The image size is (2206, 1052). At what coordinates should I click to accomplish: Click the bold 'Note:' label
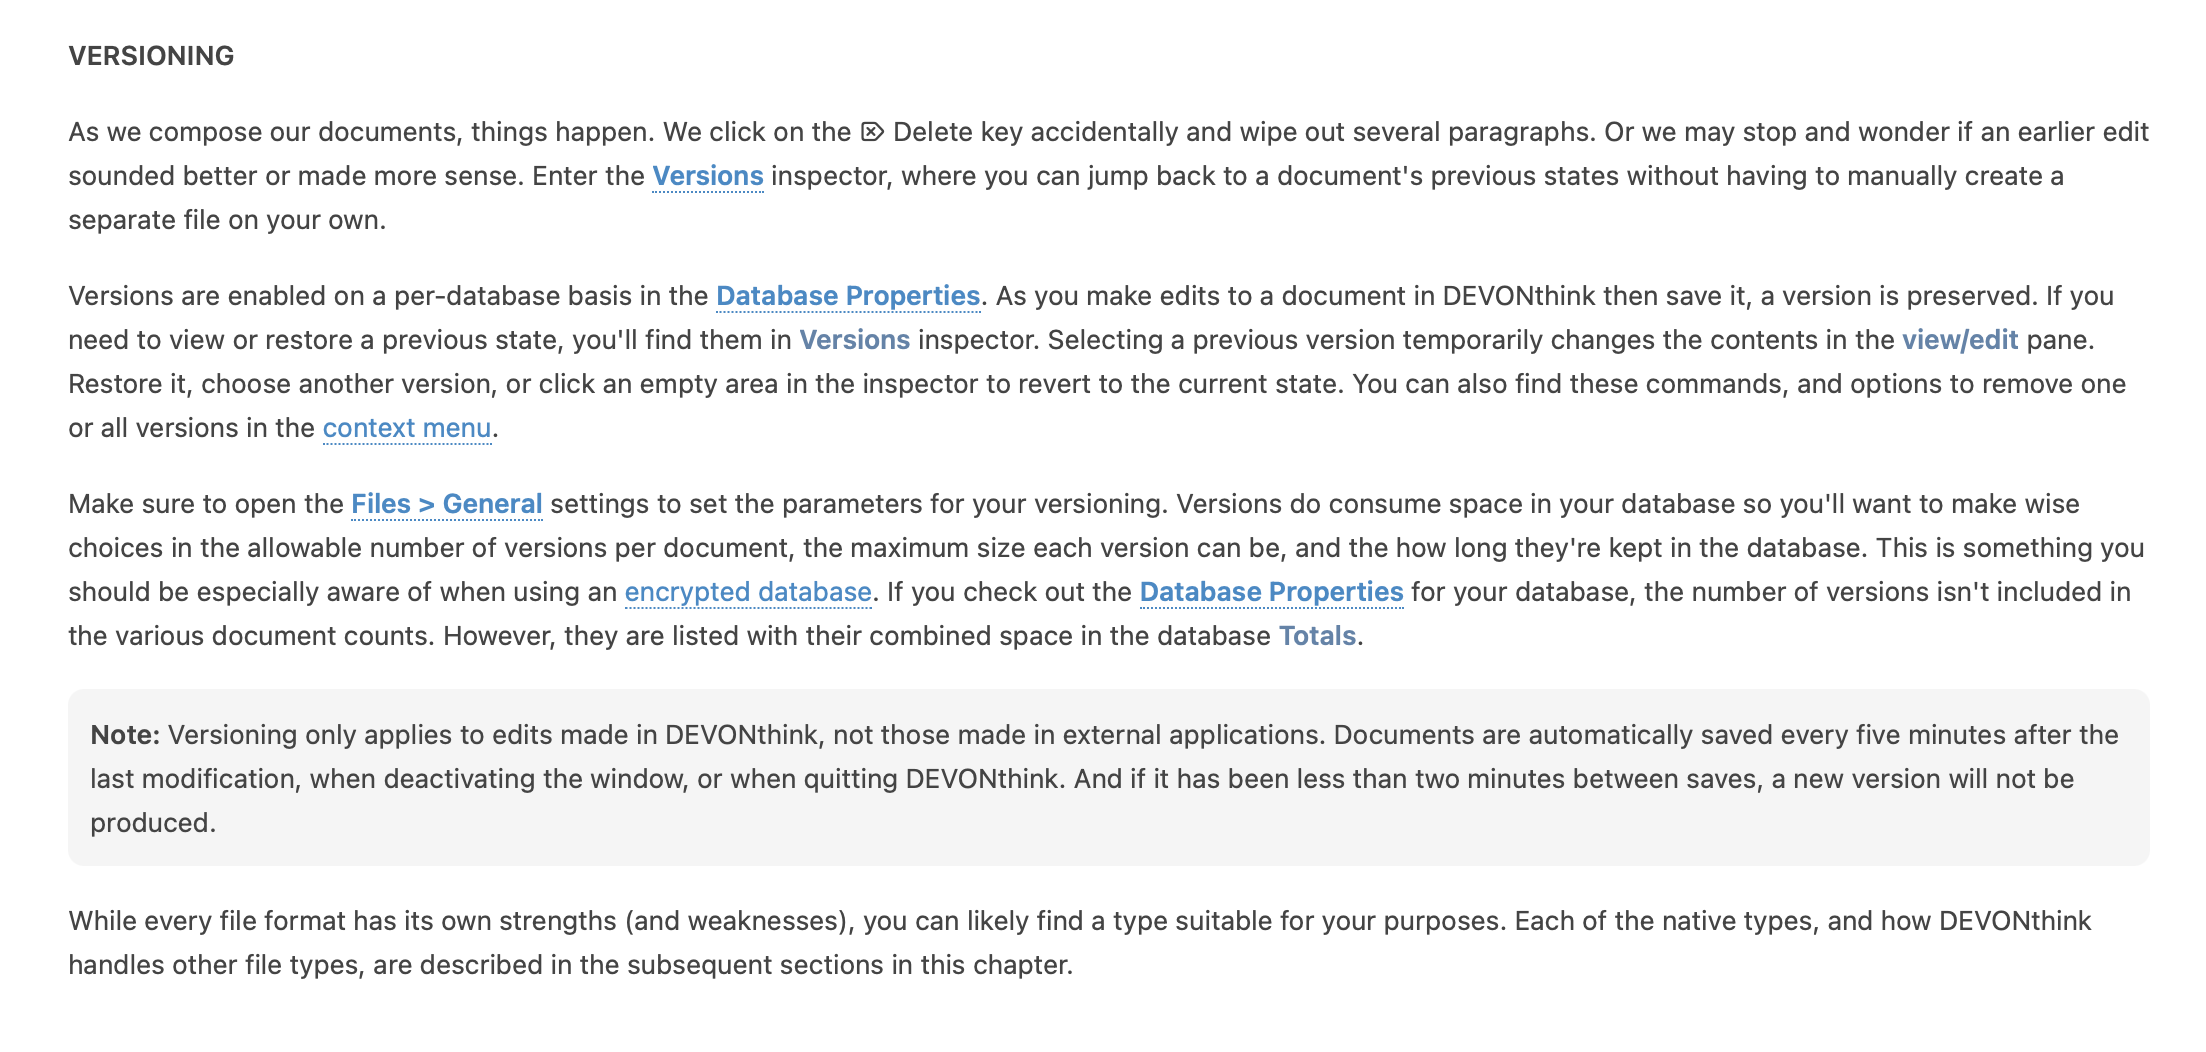(x=125, y=735)
